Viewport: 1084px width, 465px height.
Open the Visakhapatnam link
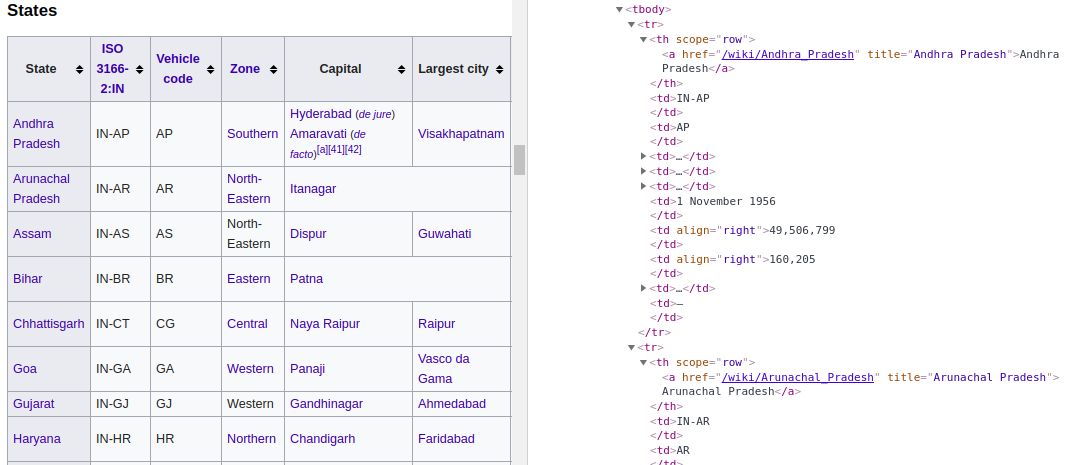pos(461,134)
